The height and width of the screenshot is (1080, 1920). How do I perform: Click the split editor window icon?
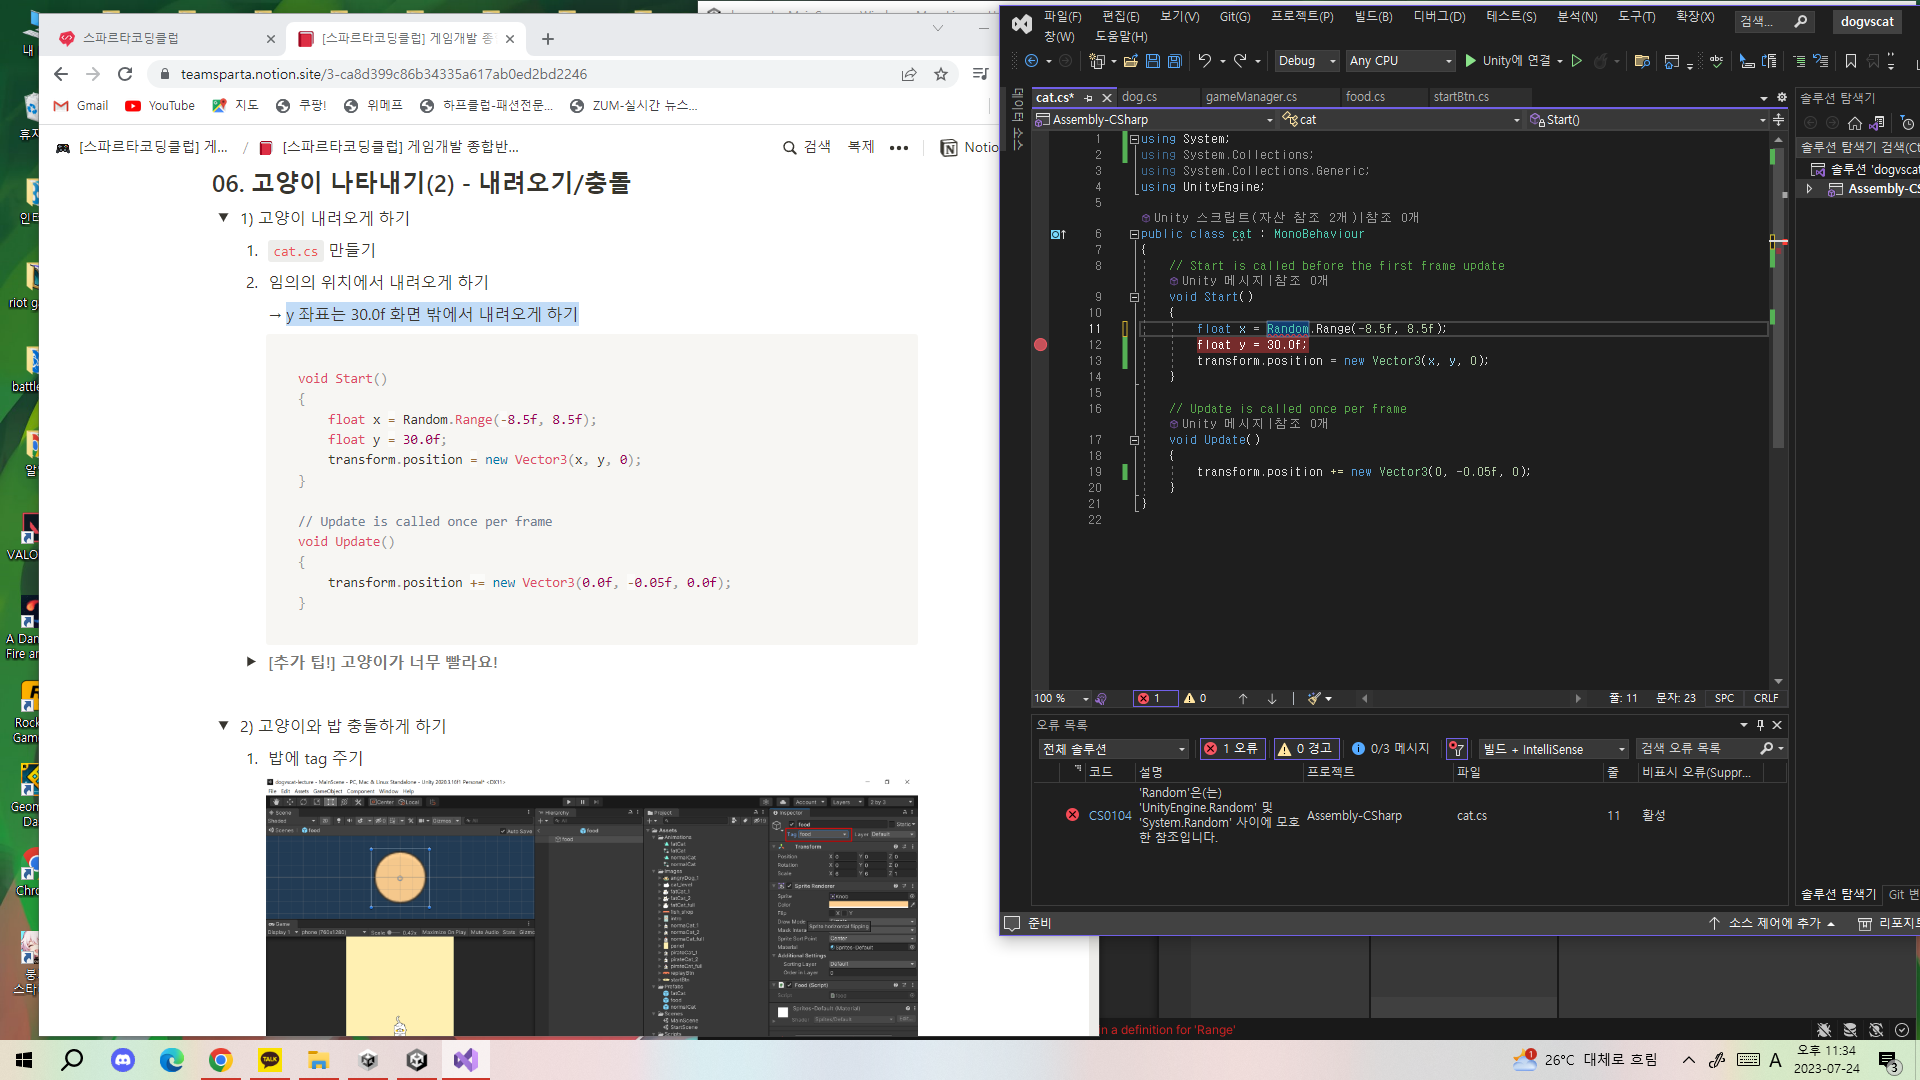coord(1778,120)
